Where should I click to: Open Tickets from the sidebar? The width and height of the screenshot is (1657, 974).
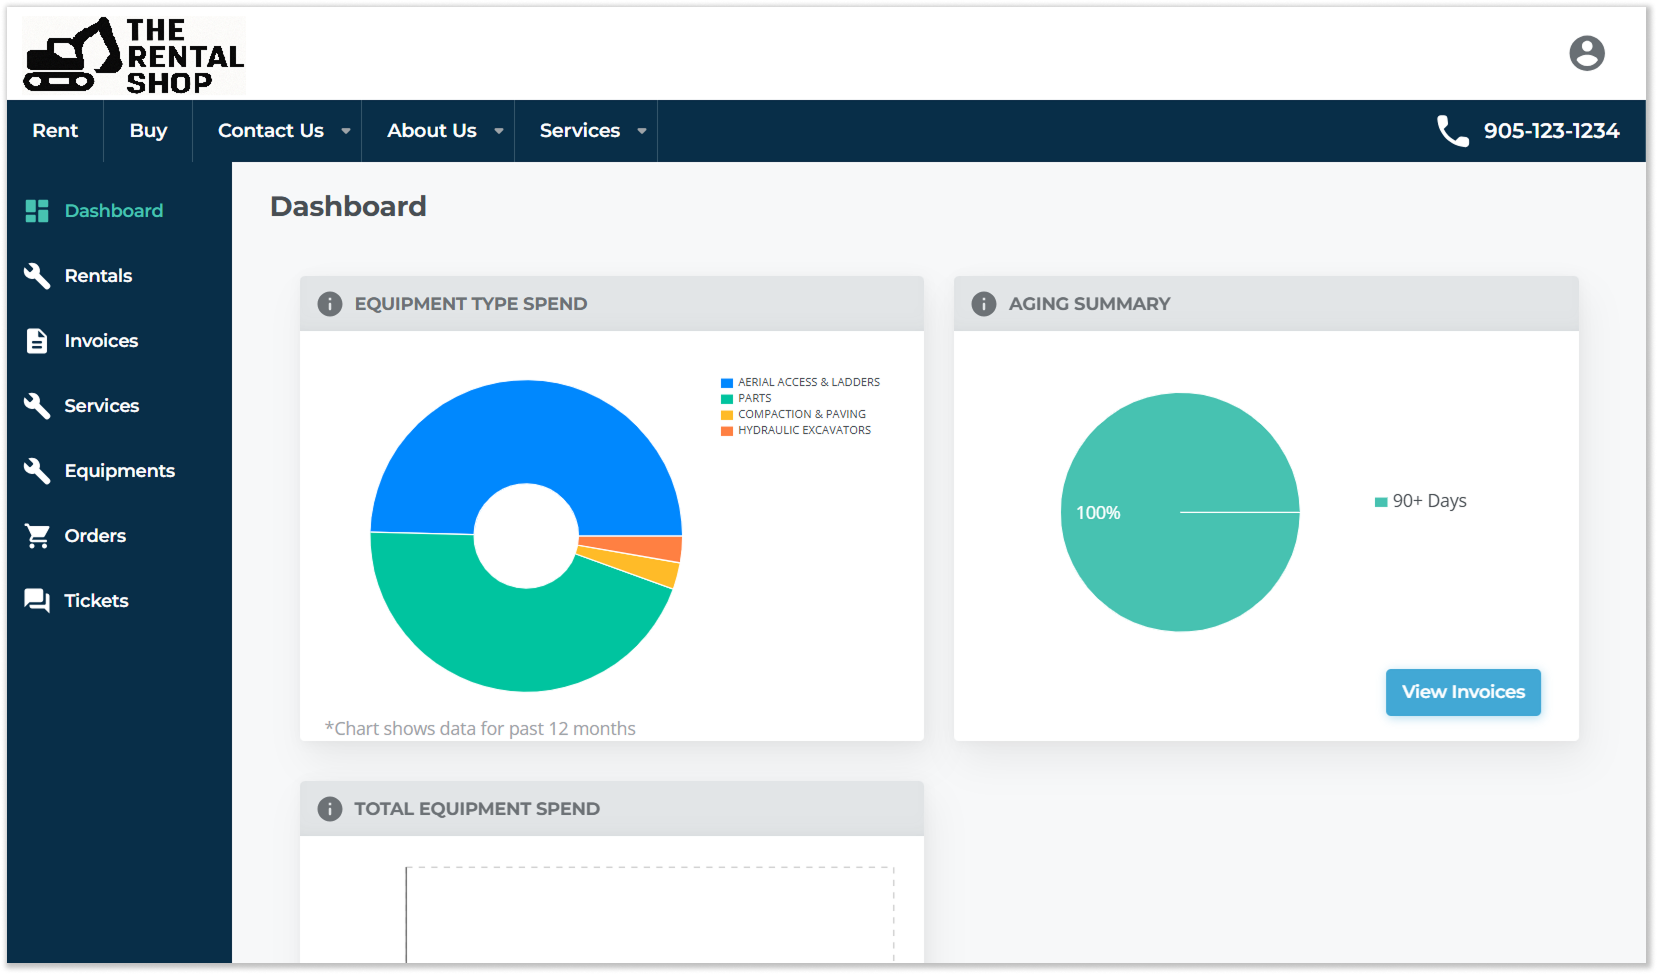(x=96, y=601)
